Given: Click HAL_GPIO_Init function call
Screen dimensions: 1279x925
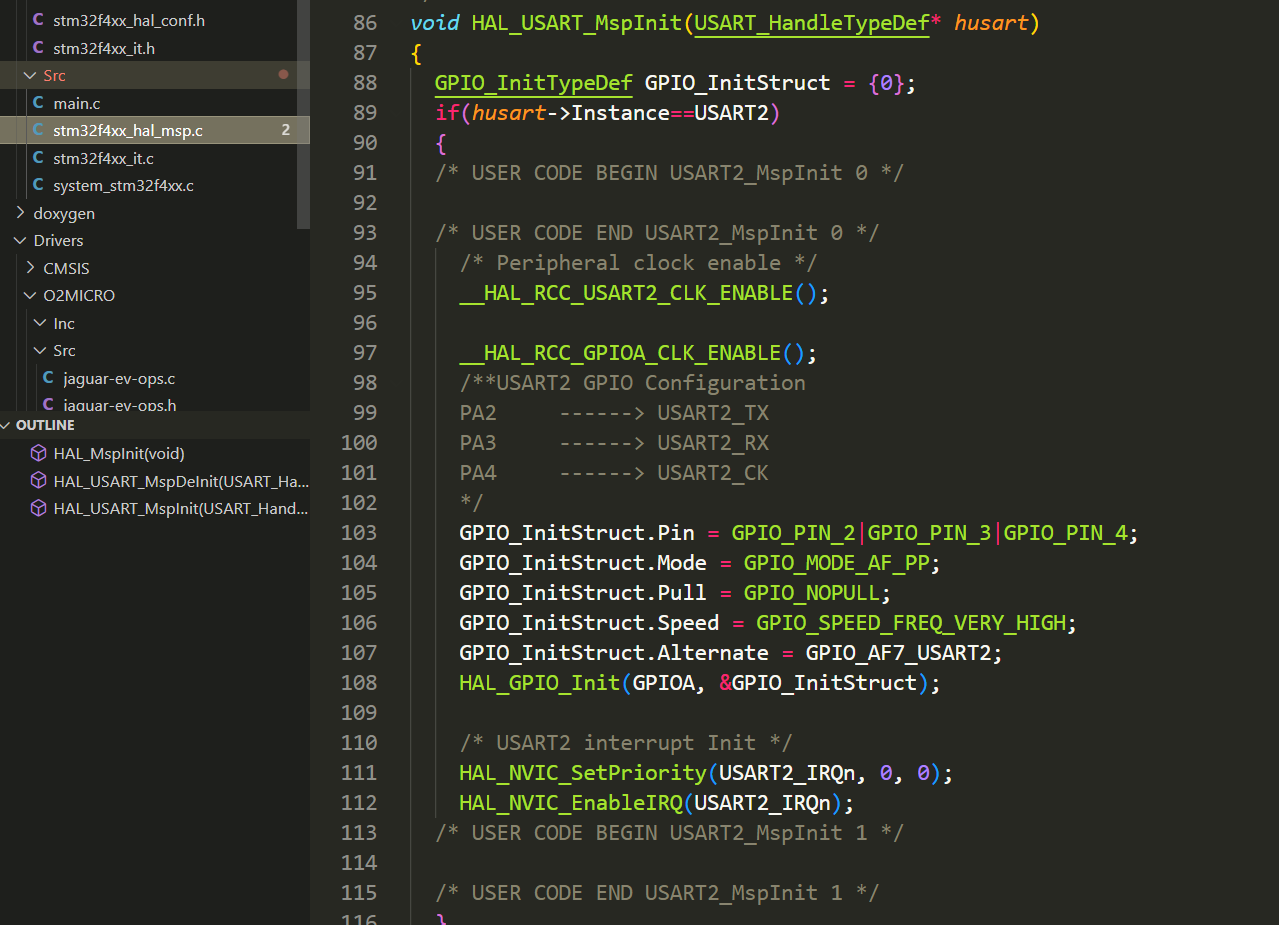Looking at the screenshot, I should click(539, 683).
